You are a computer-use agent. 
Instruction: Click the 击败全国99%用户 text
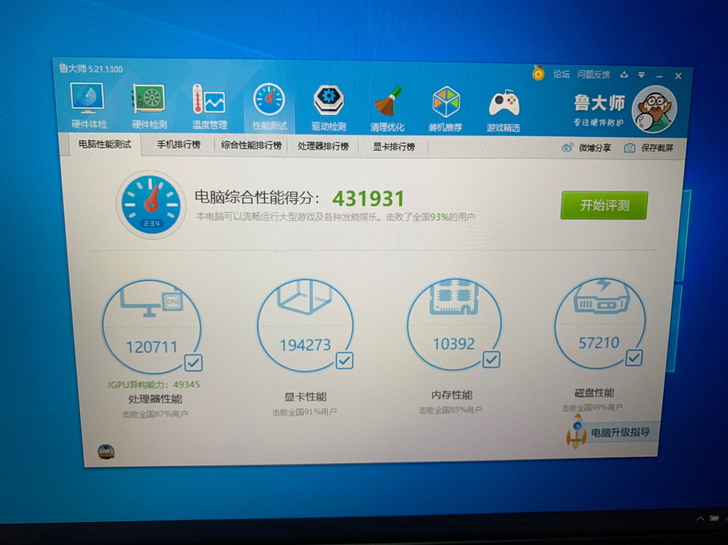coord(592,408)
